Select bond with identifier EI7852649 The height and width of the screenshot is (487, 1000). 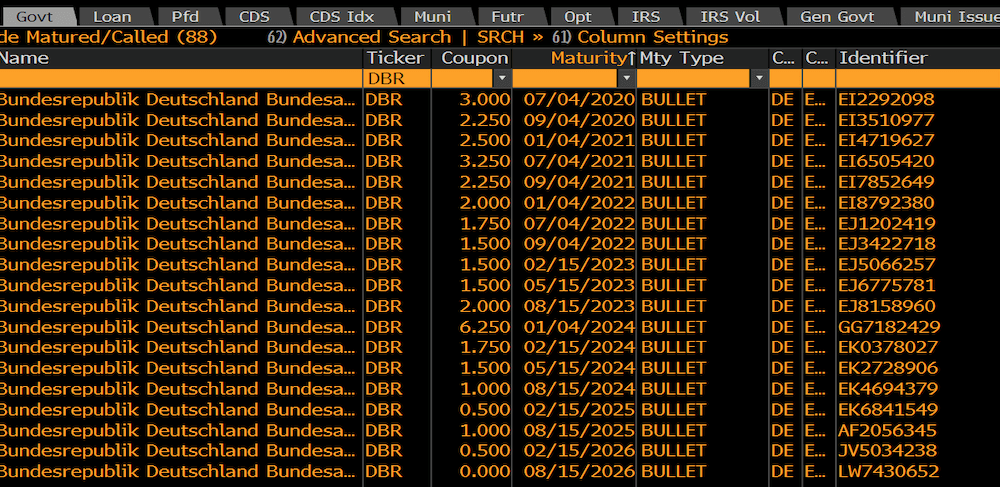tap(886, 182)
